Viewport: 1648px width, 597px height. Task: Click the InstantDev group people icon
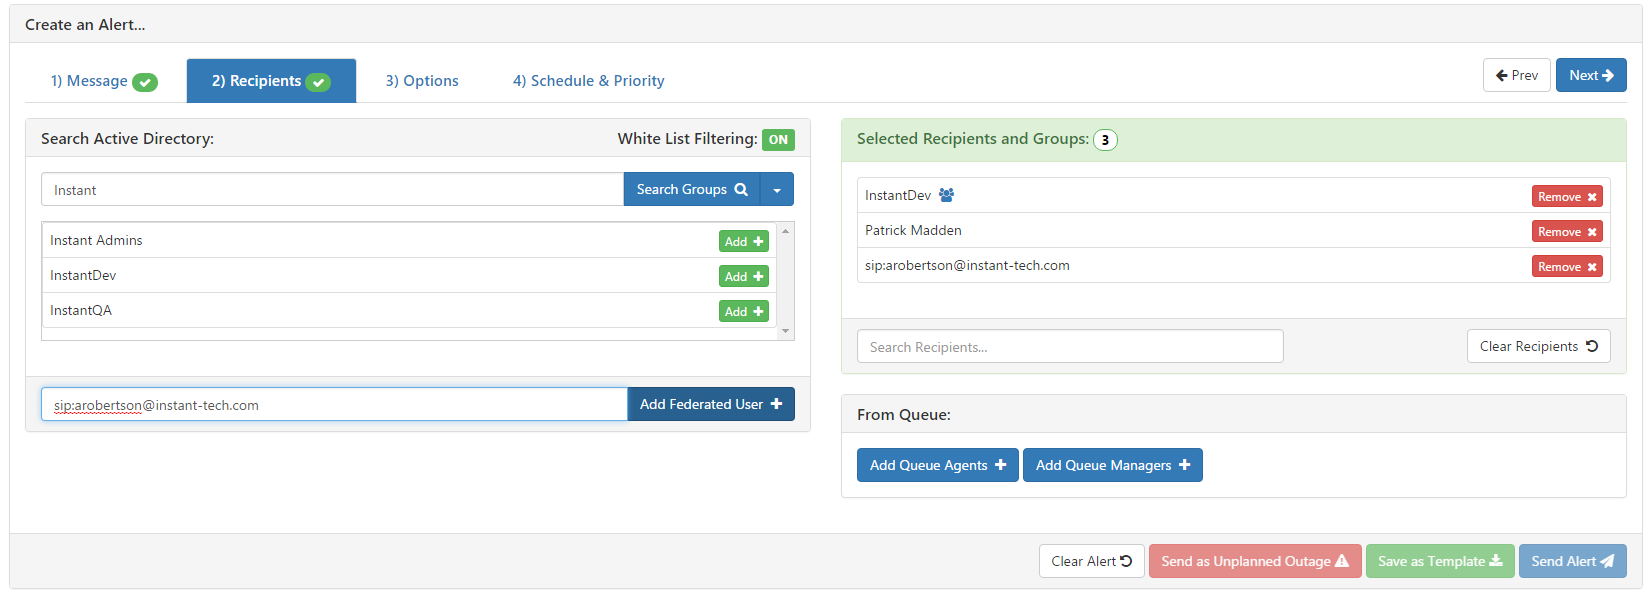click(x=946, y=195)
